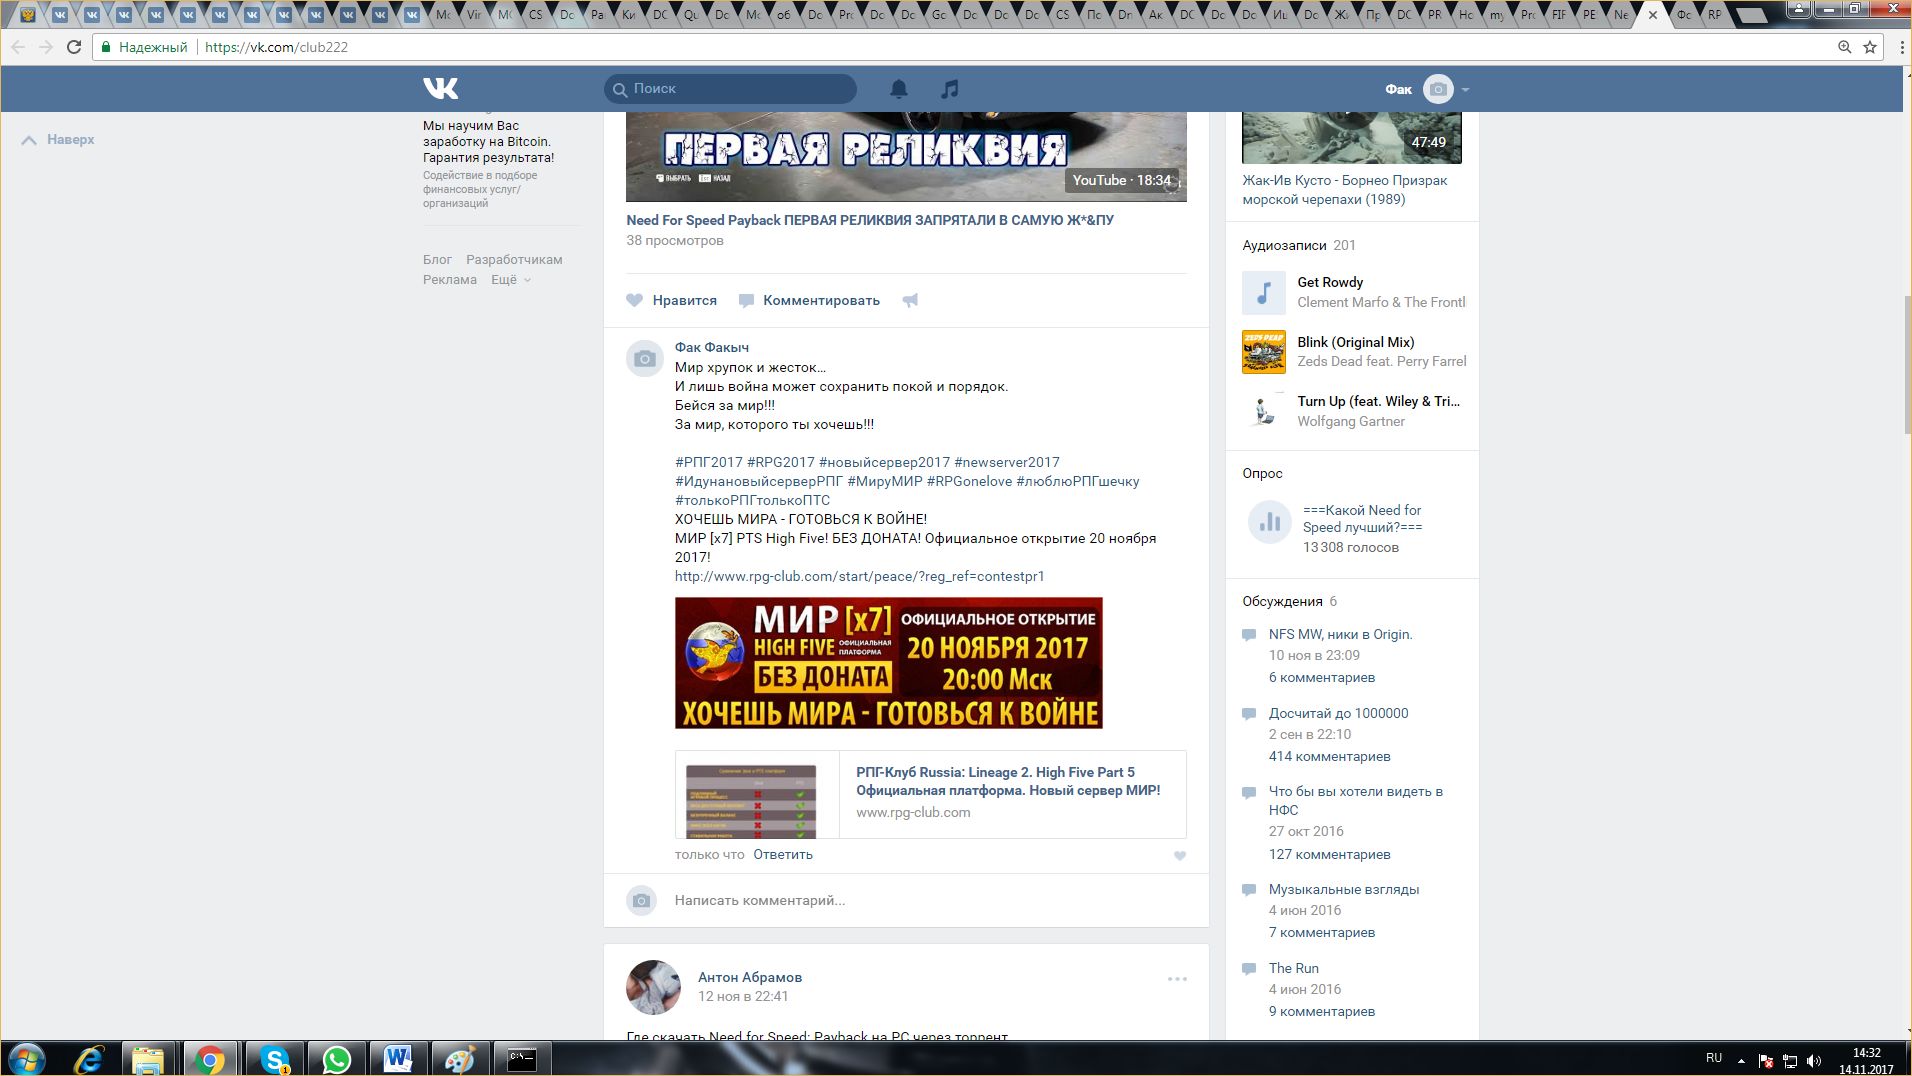The width and height of the screenshot is (1912, 1076).
Task: Reload page with browser refresh icon
Action: coord(74,47)
